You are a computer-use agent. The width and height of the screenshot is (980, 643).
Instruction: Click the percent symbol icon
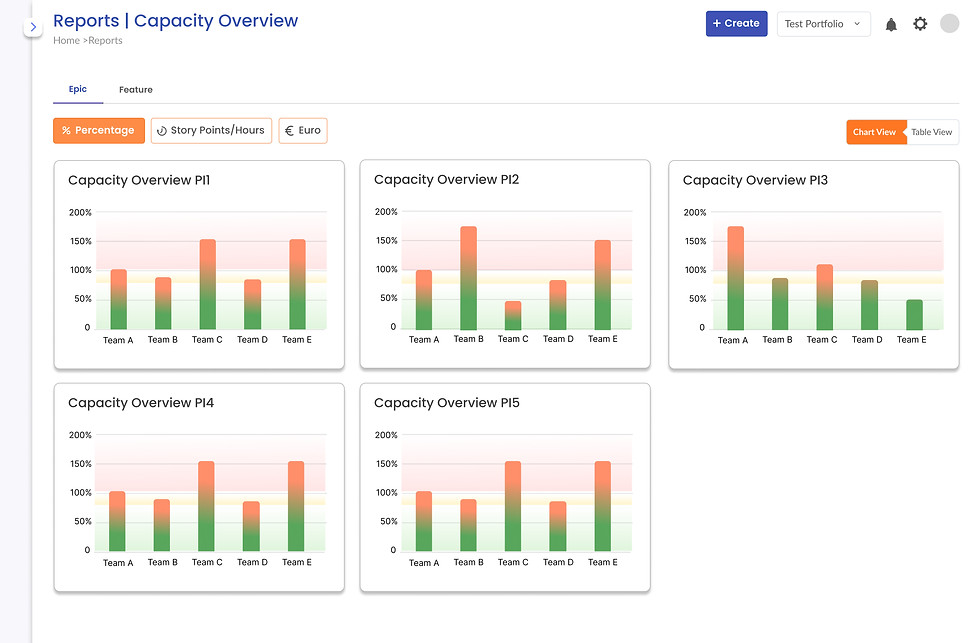coord(66,131)
